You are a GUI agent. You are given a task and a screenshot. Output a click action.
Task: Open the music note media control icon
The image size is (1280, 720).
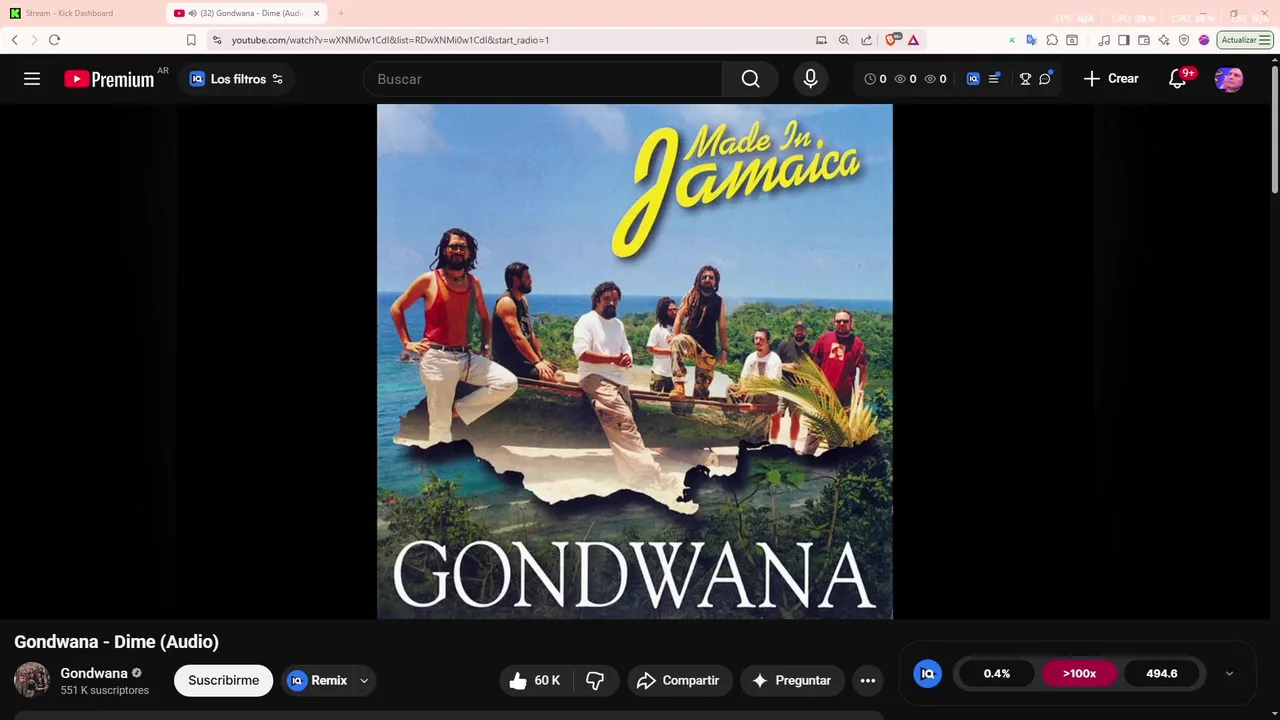point(1104,40)
